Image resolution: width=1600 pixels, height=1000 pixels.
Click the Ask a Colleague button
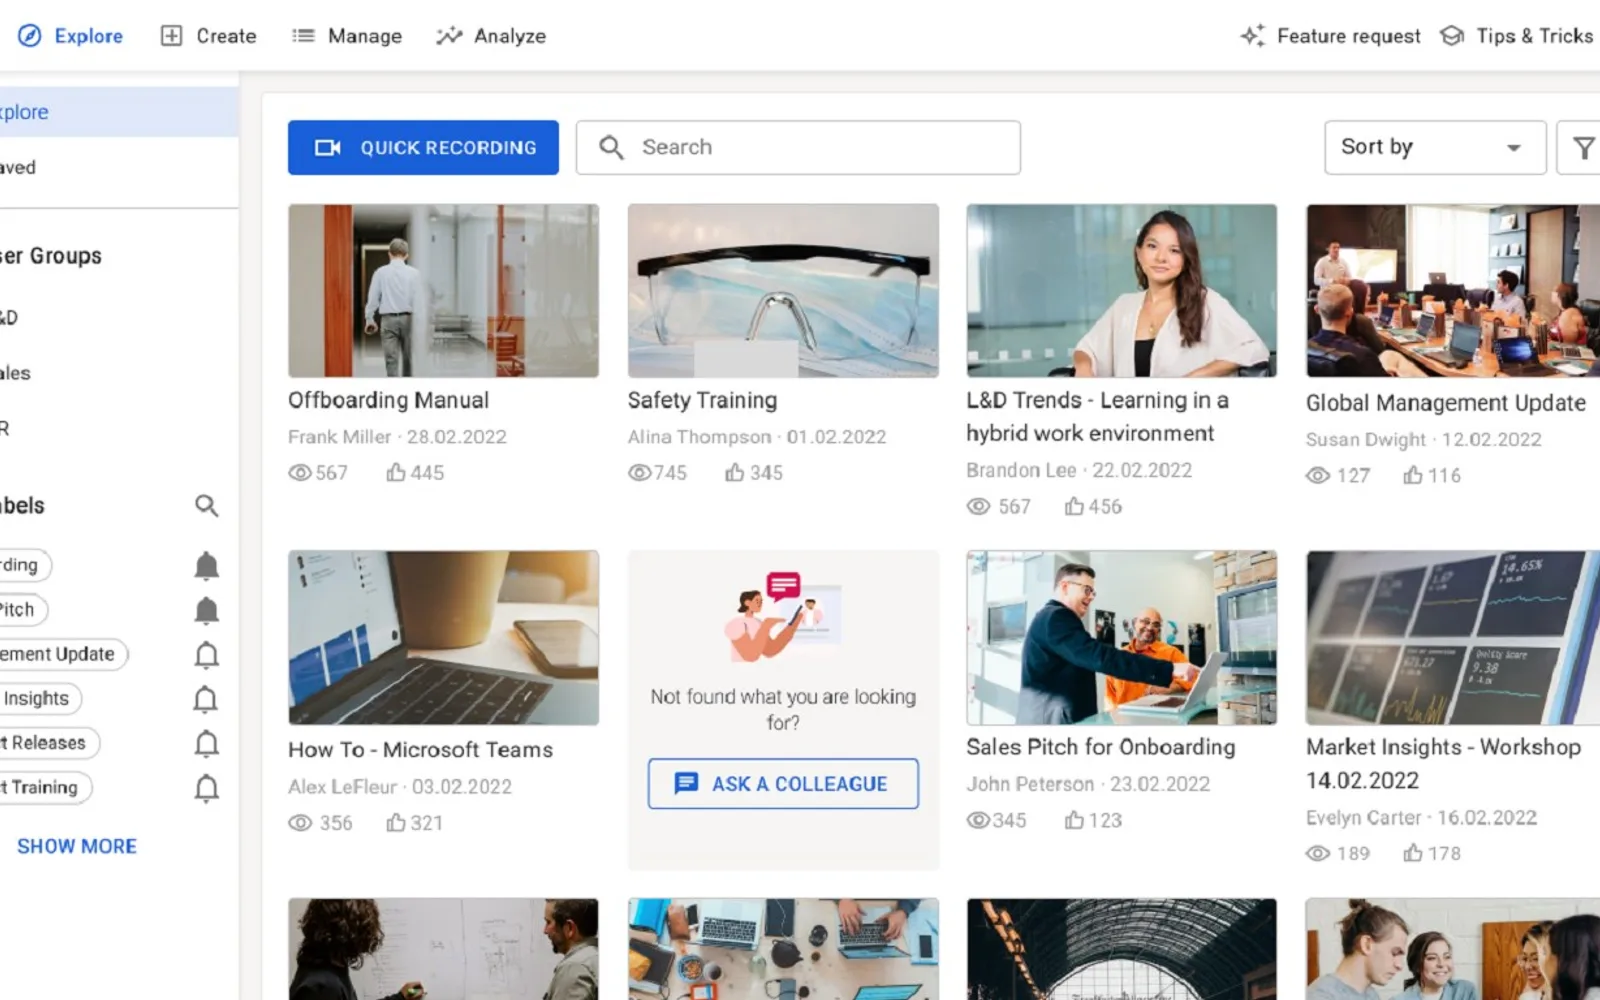[783, 784]
